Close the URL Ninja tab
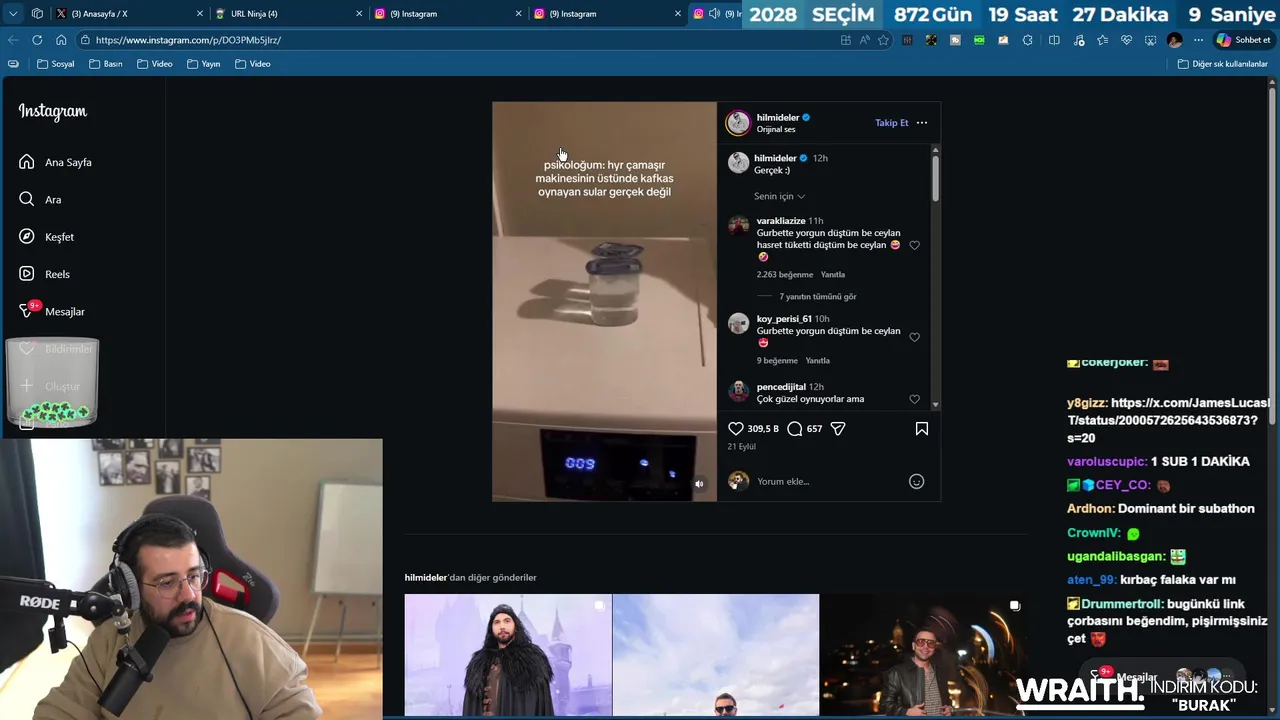The image size is (1280, 720). coord(359,14)
